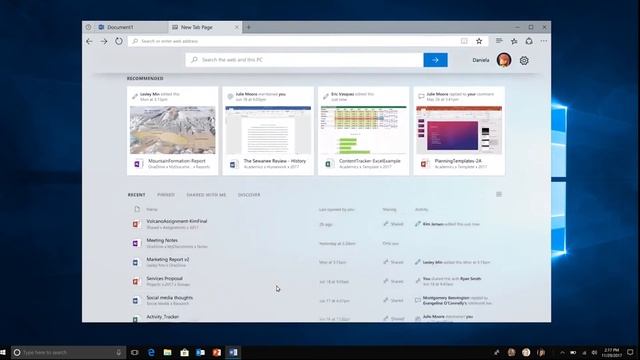Open the Services Proposal file
This screenshot has height=360, width=640.
pyautogui.click(x=164, y=278)
